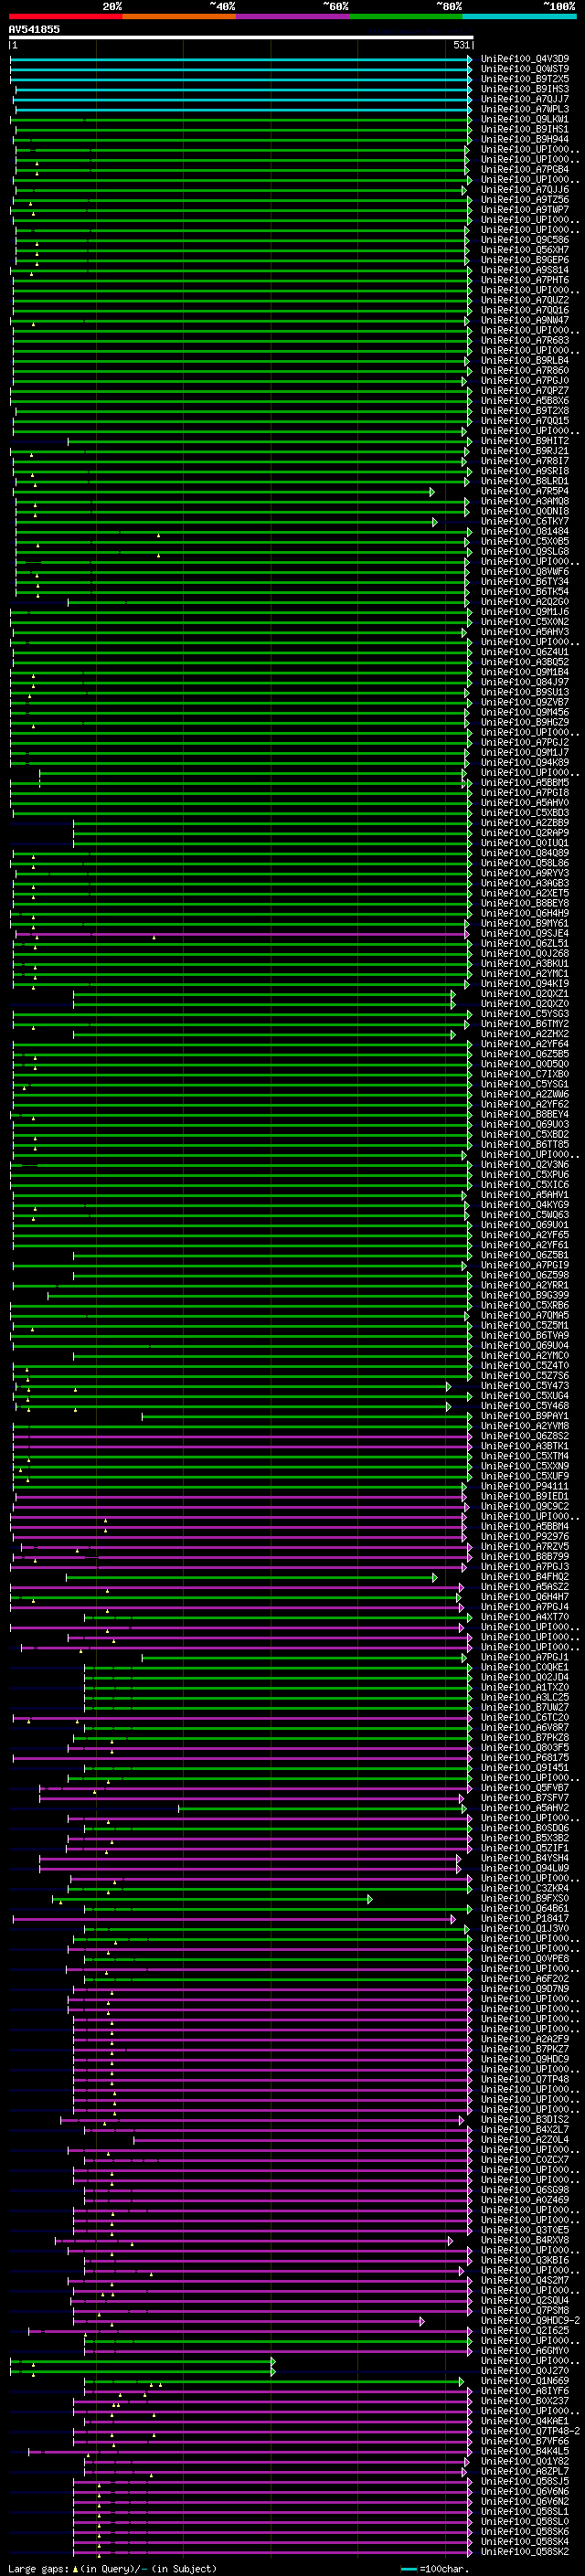Screen dimensions: 585x2576
Task: Open hit UniRef100_A9NW47
Action: tap(524, 320)
